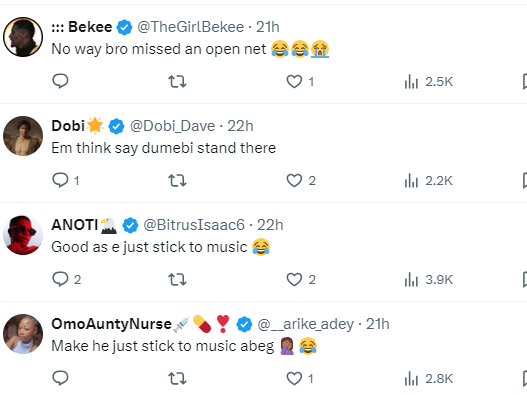This screenshot has width=527, height=395.
Task: Open 3.9K views analytics on ANOTI's tweet
Action: coord(429,279)
